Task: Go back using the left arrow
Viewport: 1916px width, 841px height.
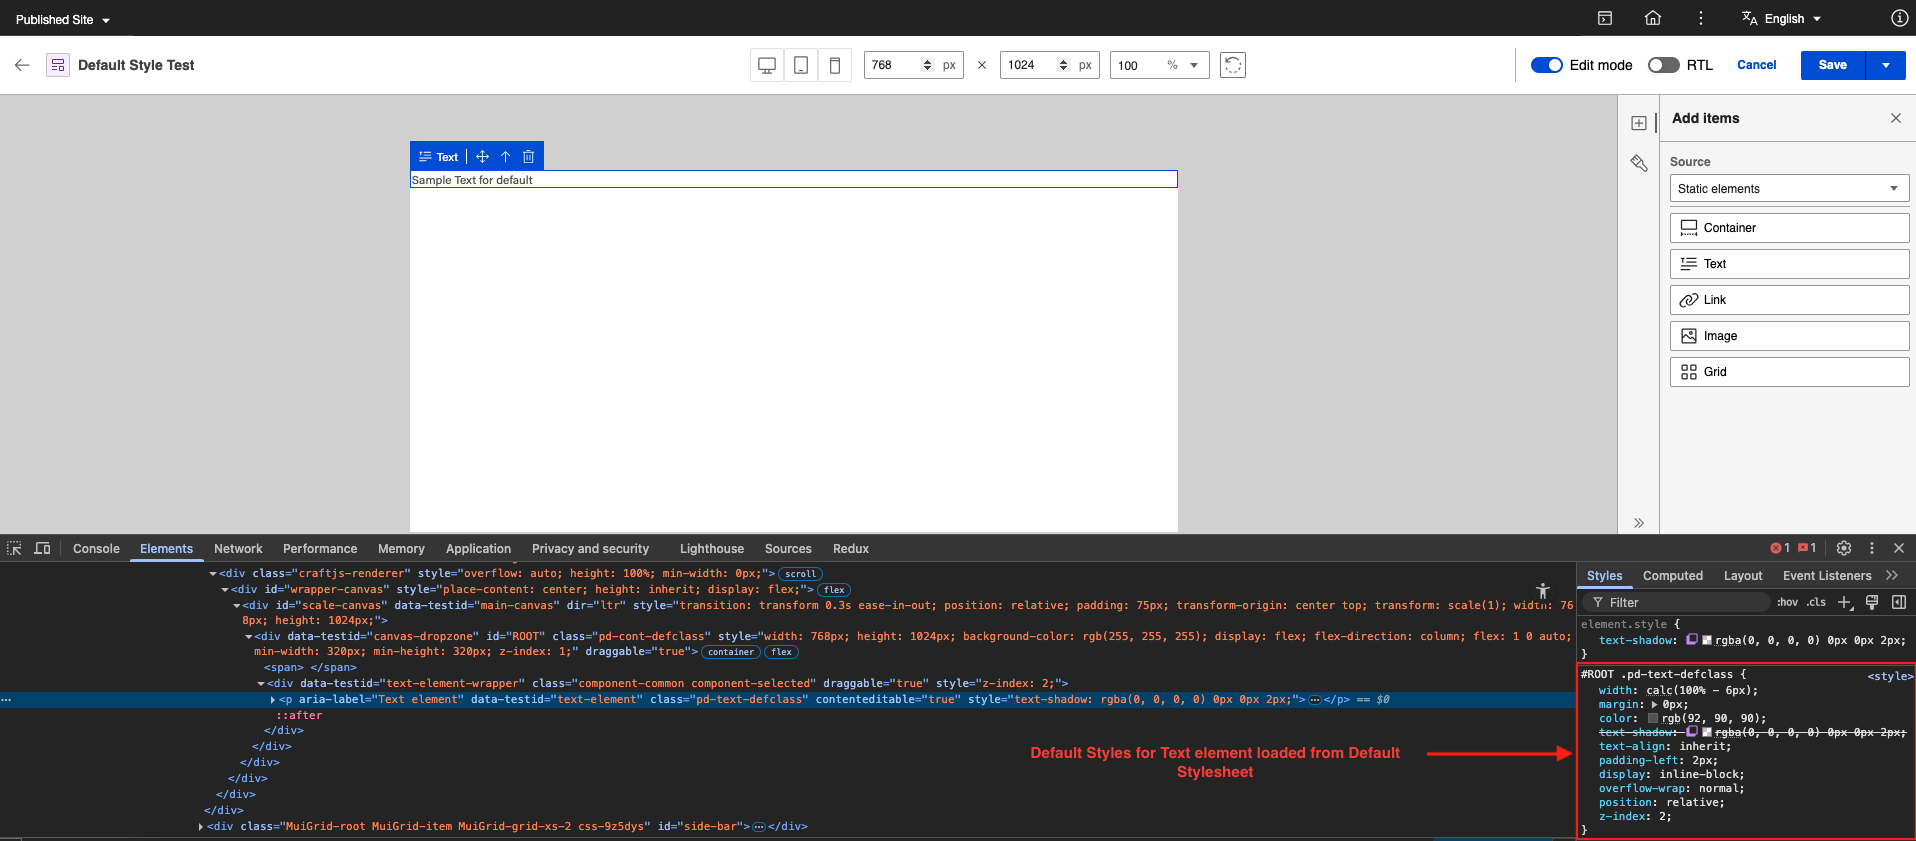Action: (22, 65)
